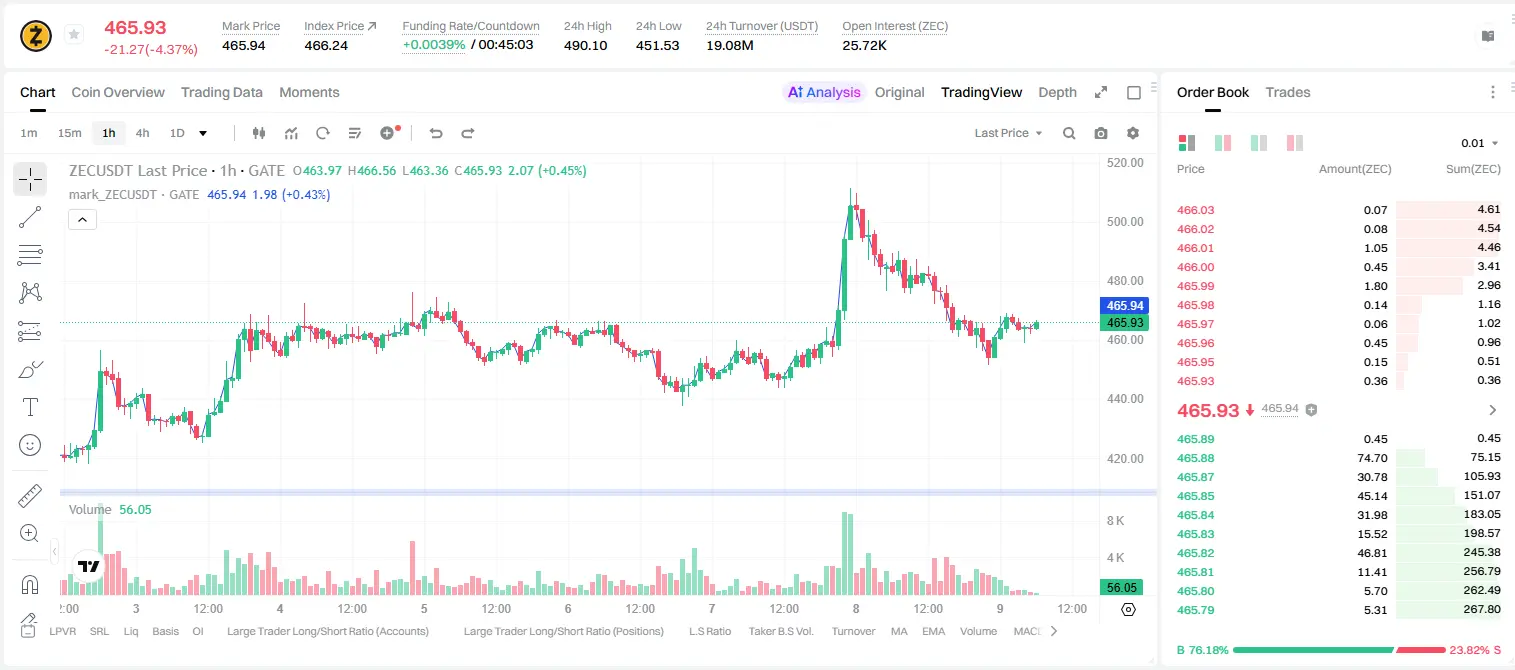Undo the last chart action
The height and width of the screenshot is (670, 1515).
(x=435, y=133)
